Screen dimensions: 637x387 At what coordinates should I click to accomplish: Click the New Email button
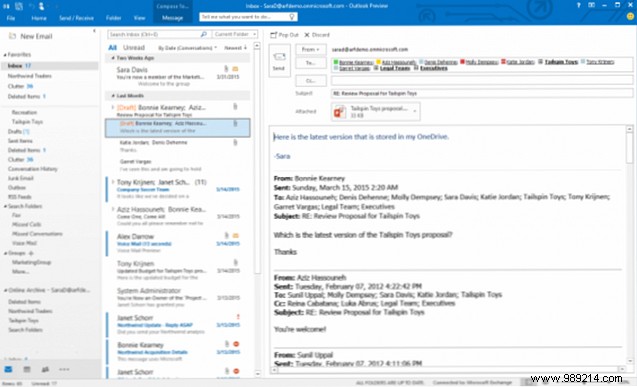click(31, 36)
